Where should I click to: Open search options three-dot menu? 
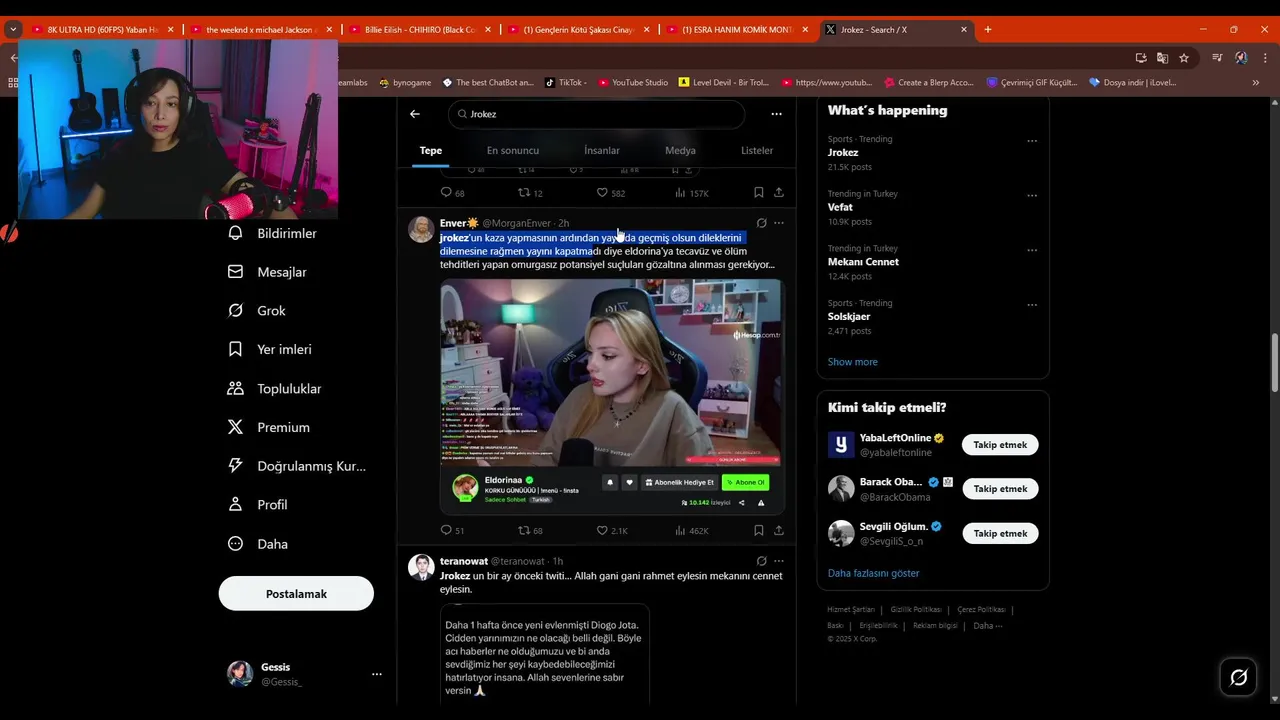pyautogui.click(x=776, y=114)
